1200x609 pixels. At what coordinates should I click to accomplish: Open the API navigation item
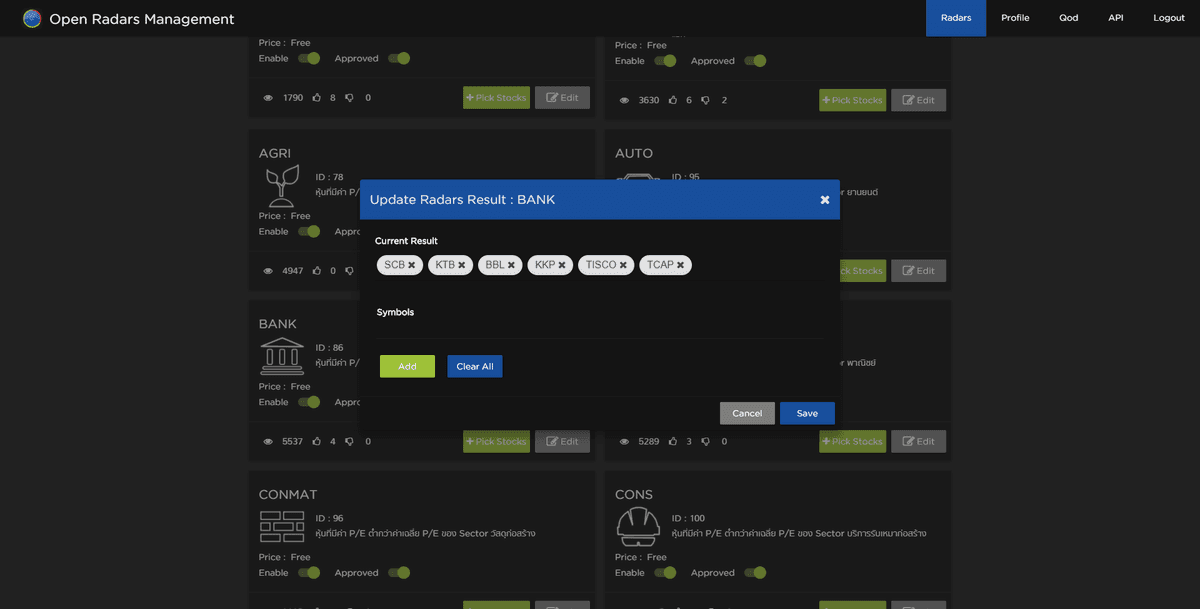[1116, 18]
